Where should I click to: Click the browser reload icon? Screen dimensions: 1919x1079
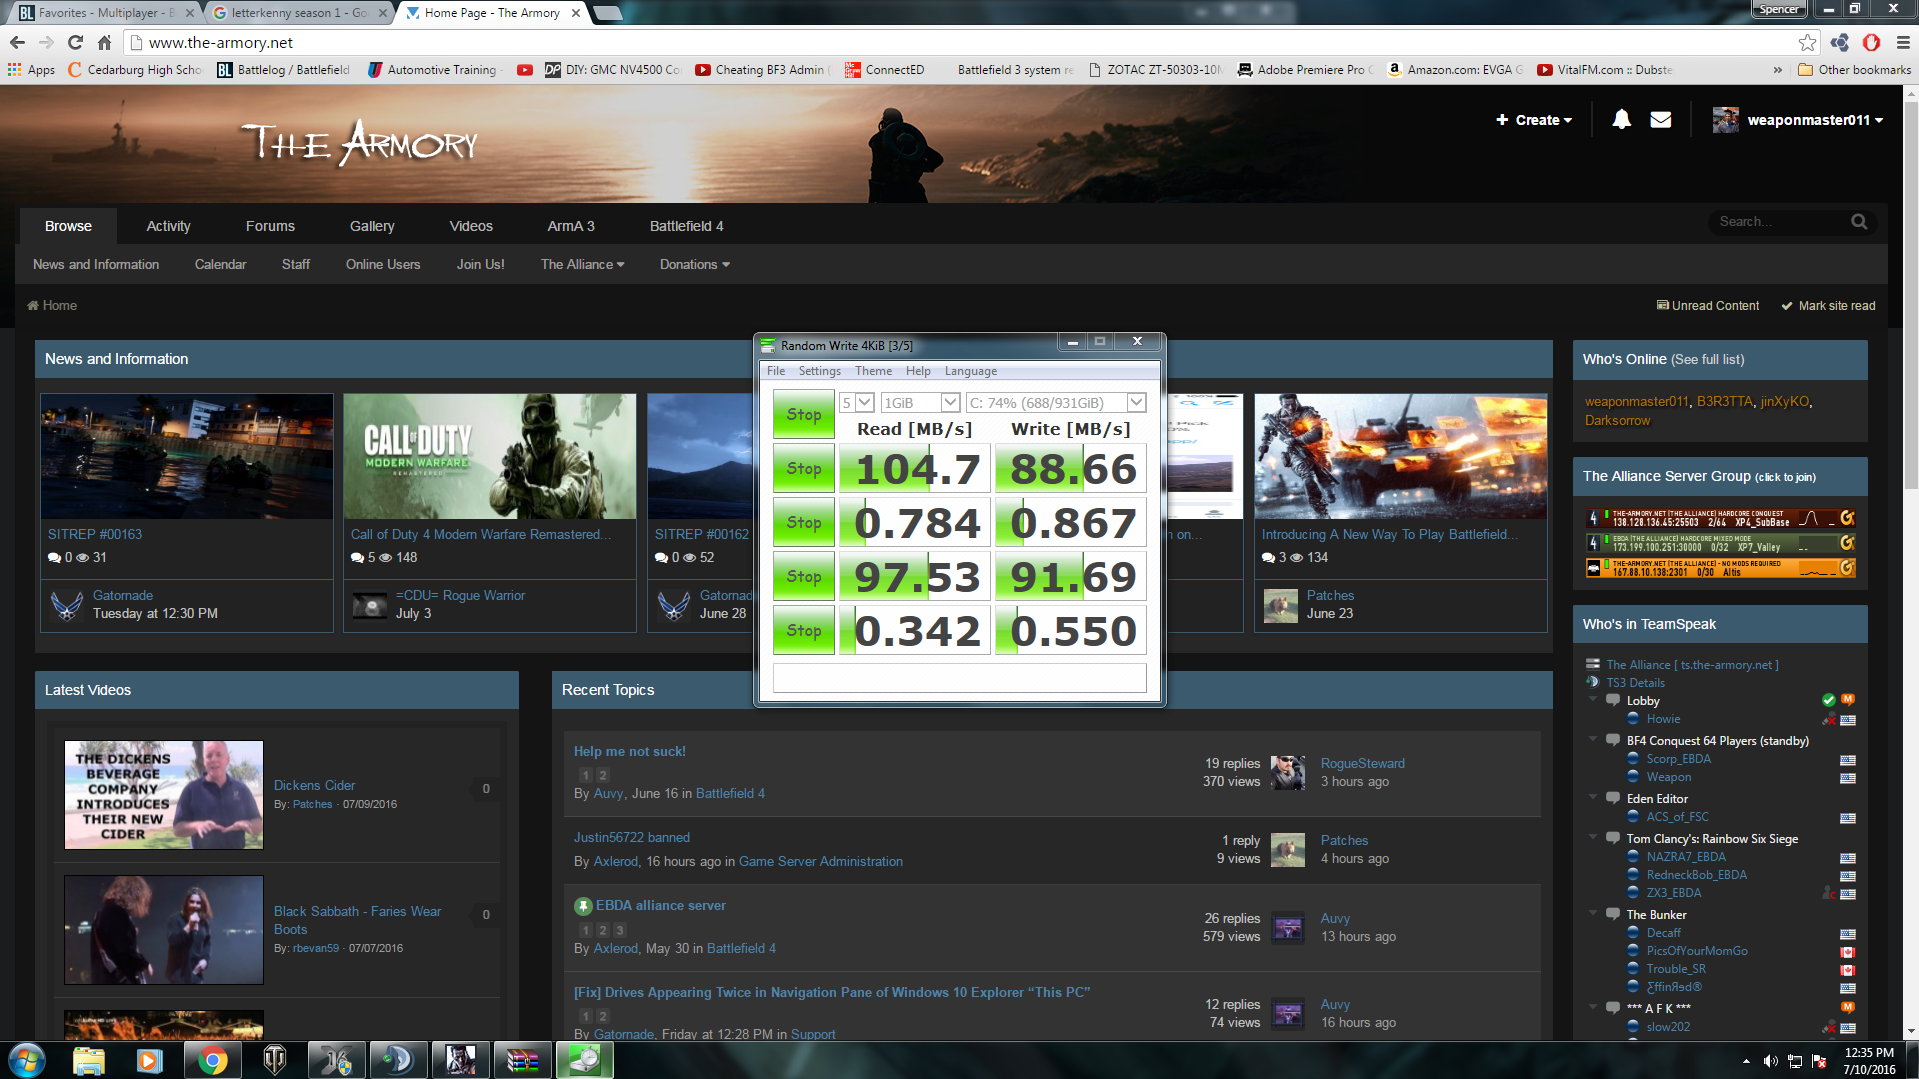tap(75, 42)
